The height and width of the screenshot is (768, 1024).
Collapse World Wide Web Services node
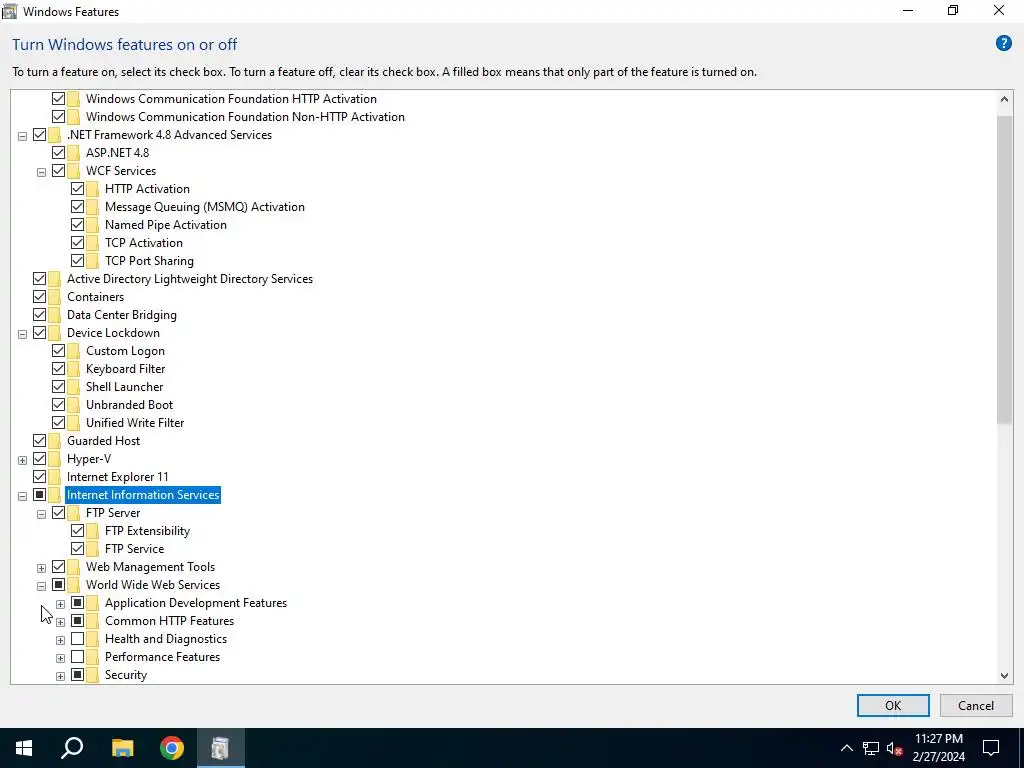coord(41,586)
